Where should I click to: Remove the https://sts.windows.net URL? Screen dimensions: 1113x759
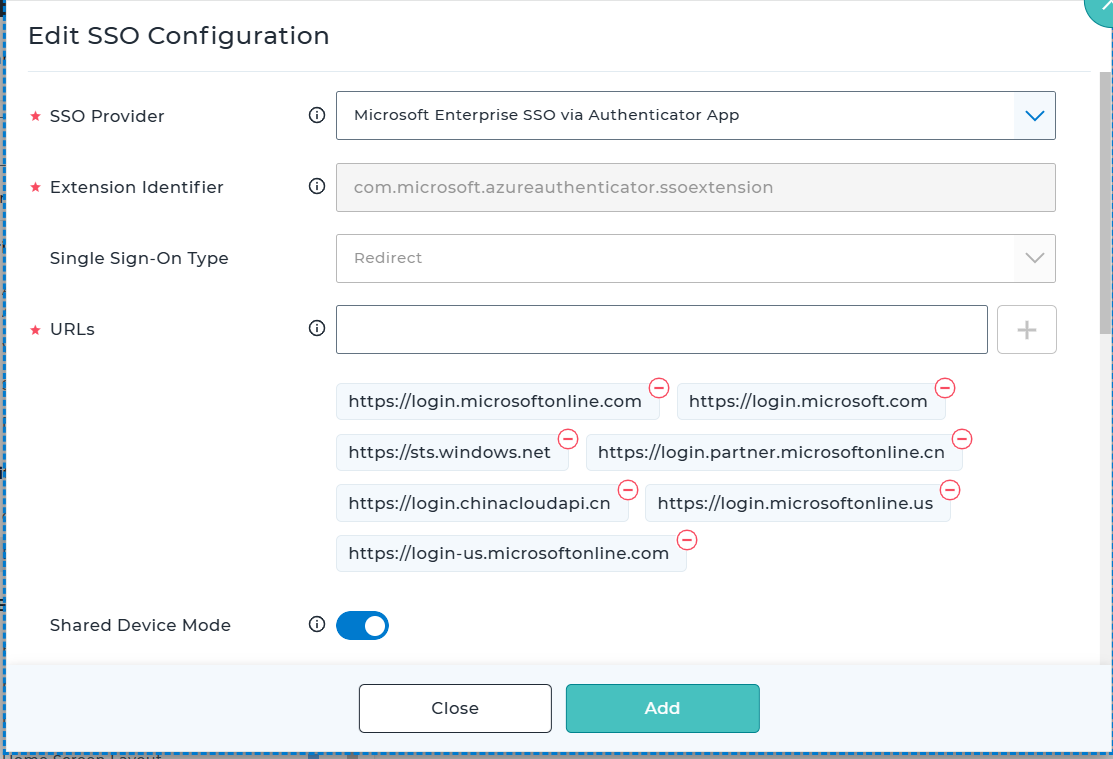pyautogui.click(x=568, y=439)
